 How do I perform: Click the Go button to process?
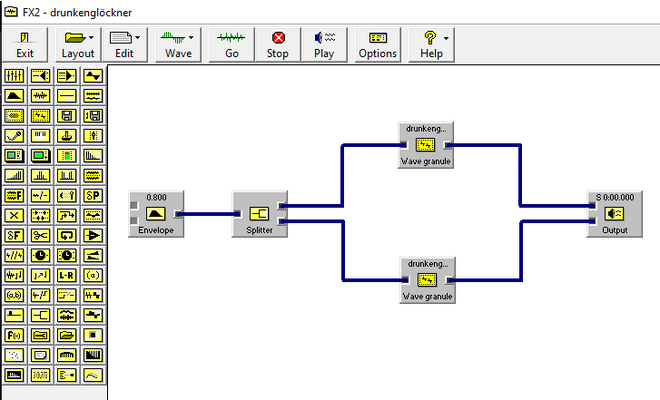[x=232, y=45]
